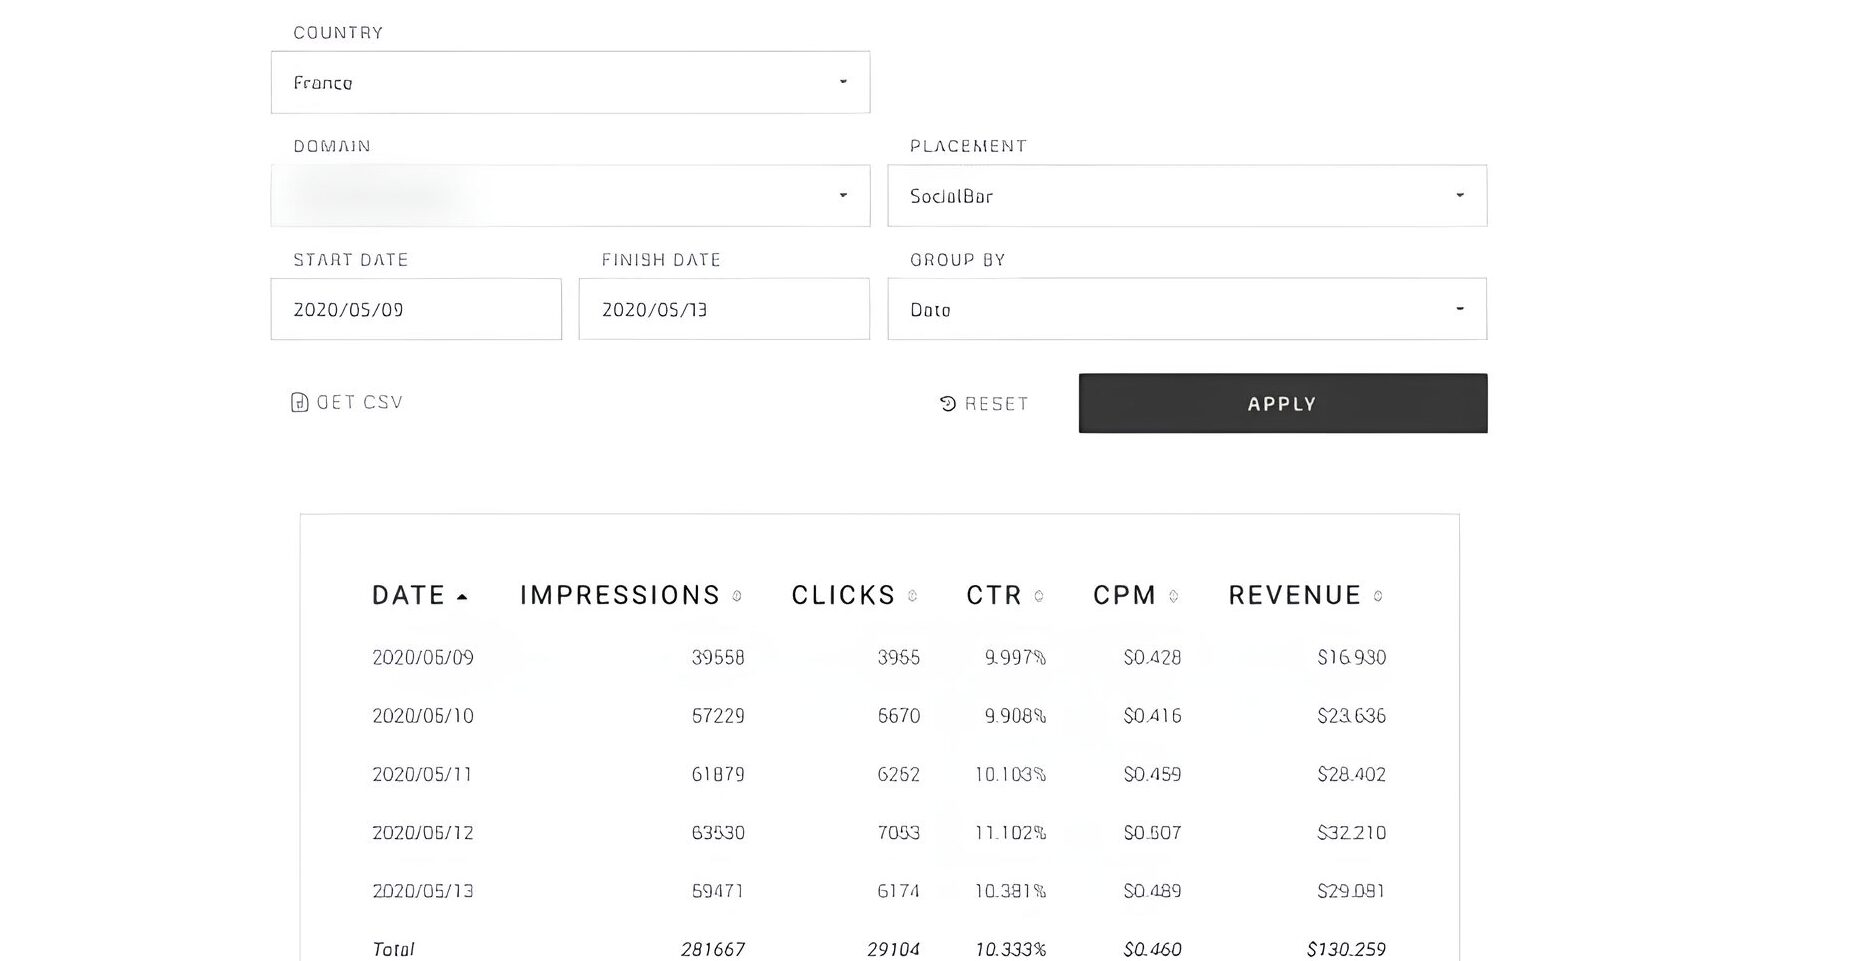1862x961 pixels.
Task: Click the Date column ascending sort arrow
Action: tap(462, 597)
